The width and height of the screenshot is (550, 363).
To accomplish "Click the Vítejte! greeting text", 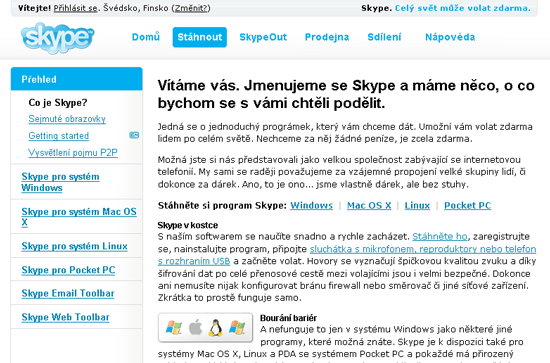I will pyautogui.click(x=34, y=8).
